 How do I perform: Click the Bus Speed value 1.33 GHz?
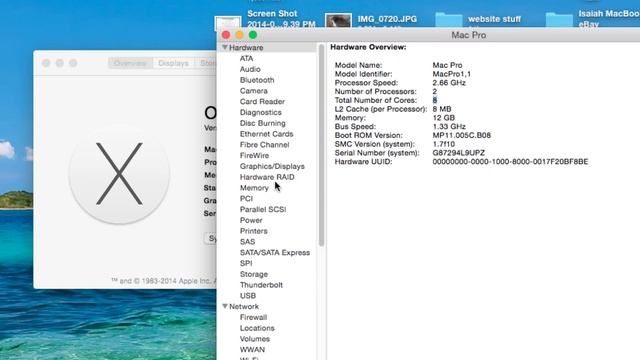(x=449, y=127)
